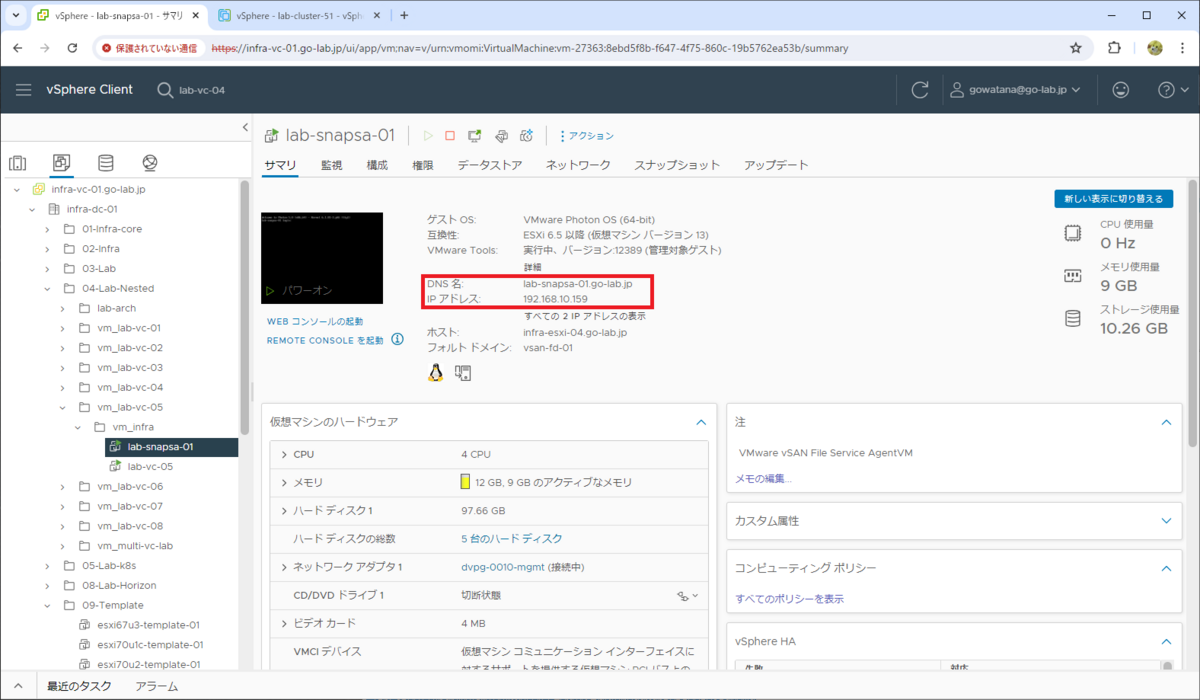The height and width of the screenshot is (700, 1200).
Task: Open the Hosts and Clusters inventory view
Action: tap(17, 163)
